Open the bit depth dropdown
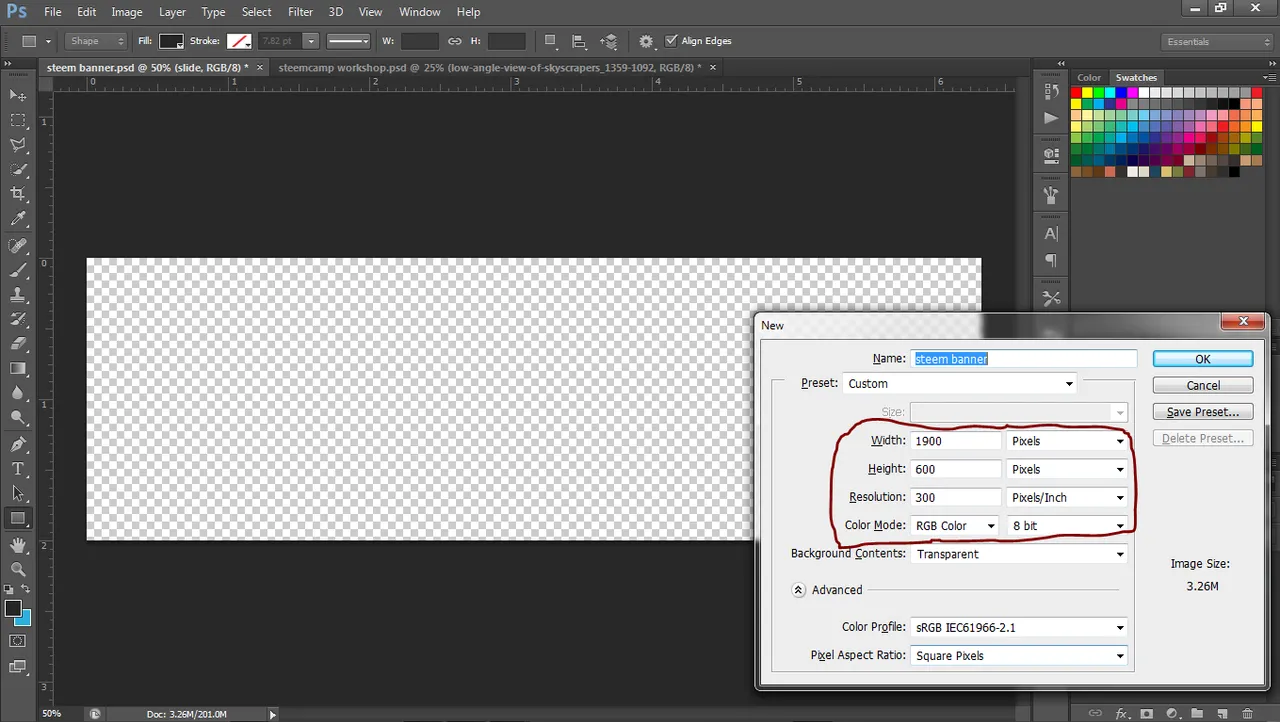Image resolution: width=1280 pixels, height=722 pixels. tap(1068, 525)
